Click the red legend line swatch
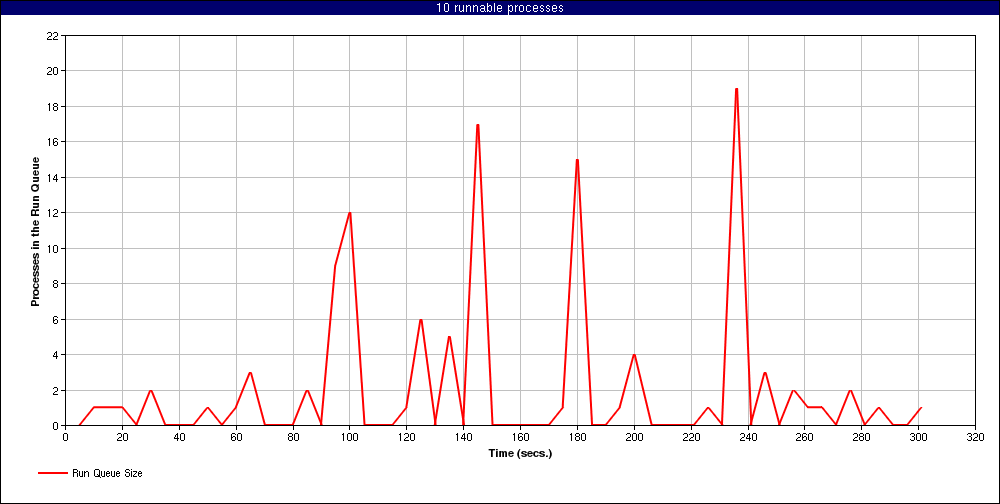Image resolution: width=1000 pixels, height=504 pixels. [53, 473]
